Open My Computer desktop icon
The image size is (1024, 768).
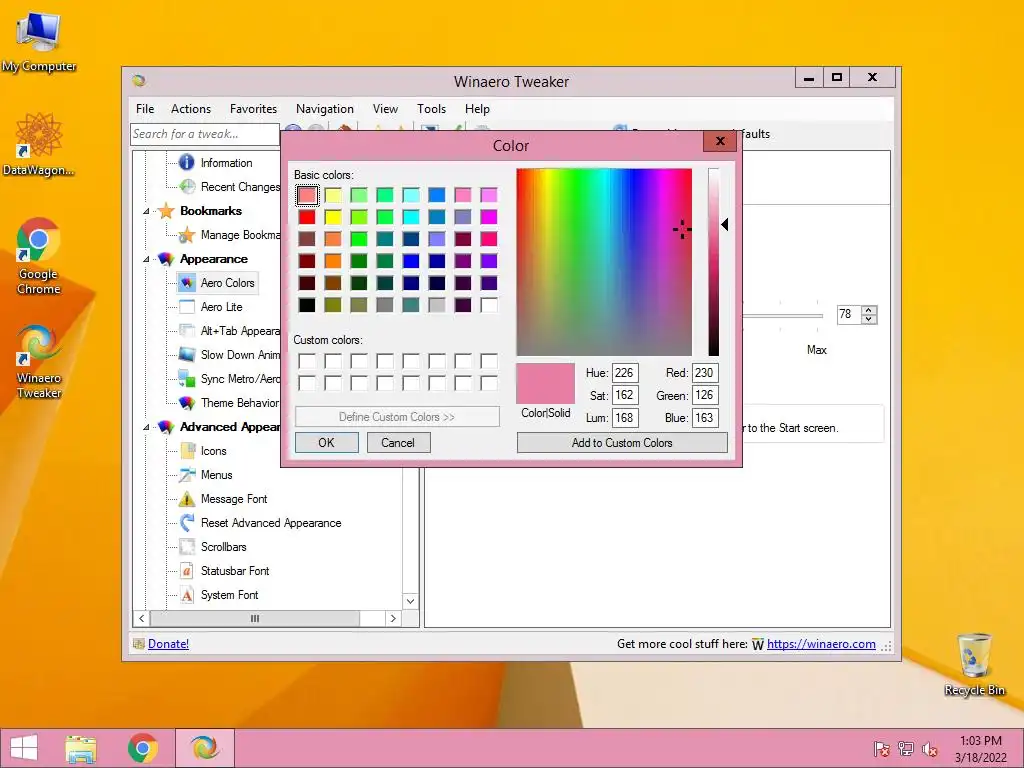[39, 42]
